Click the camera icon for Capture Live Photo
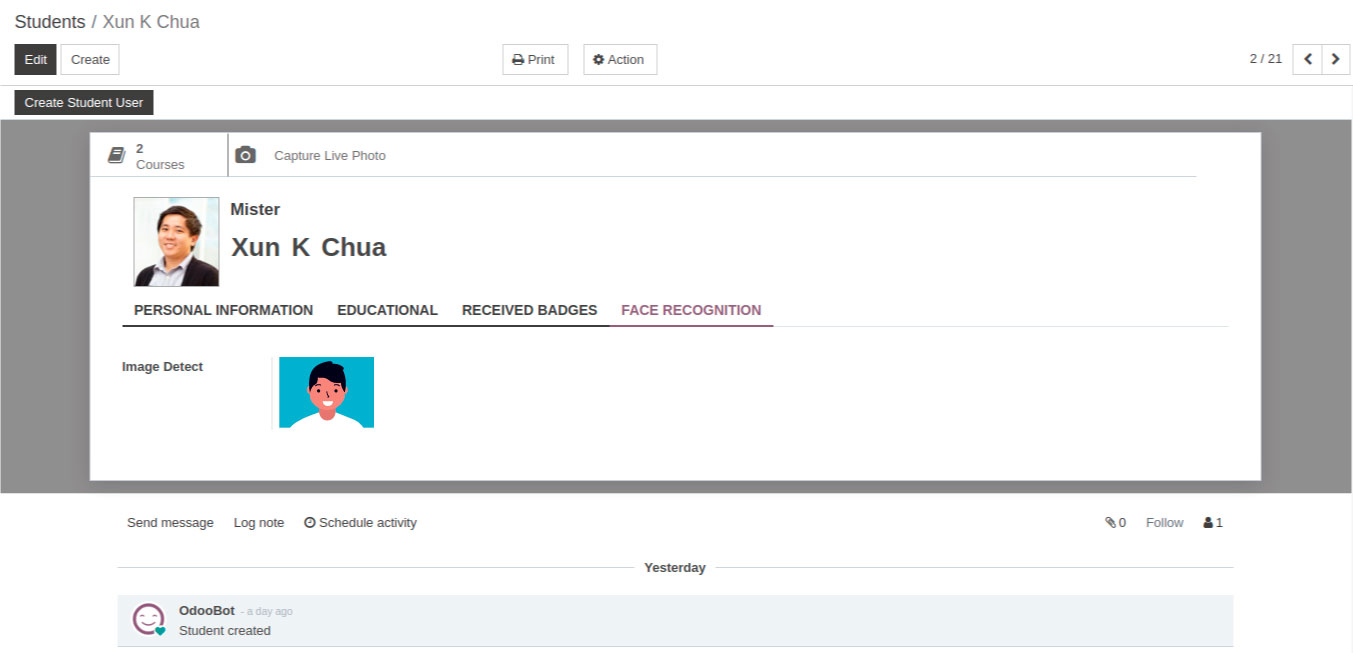Image resolution: width=1353 pixels, height=653 pixels. click(245, 155)
